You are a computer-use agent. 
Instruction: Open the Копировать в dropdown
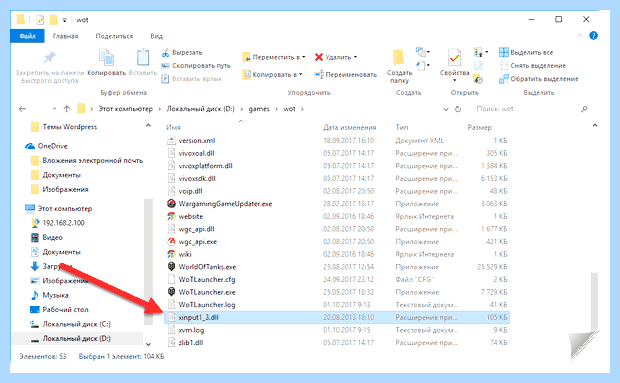click(x=273, y=74)
